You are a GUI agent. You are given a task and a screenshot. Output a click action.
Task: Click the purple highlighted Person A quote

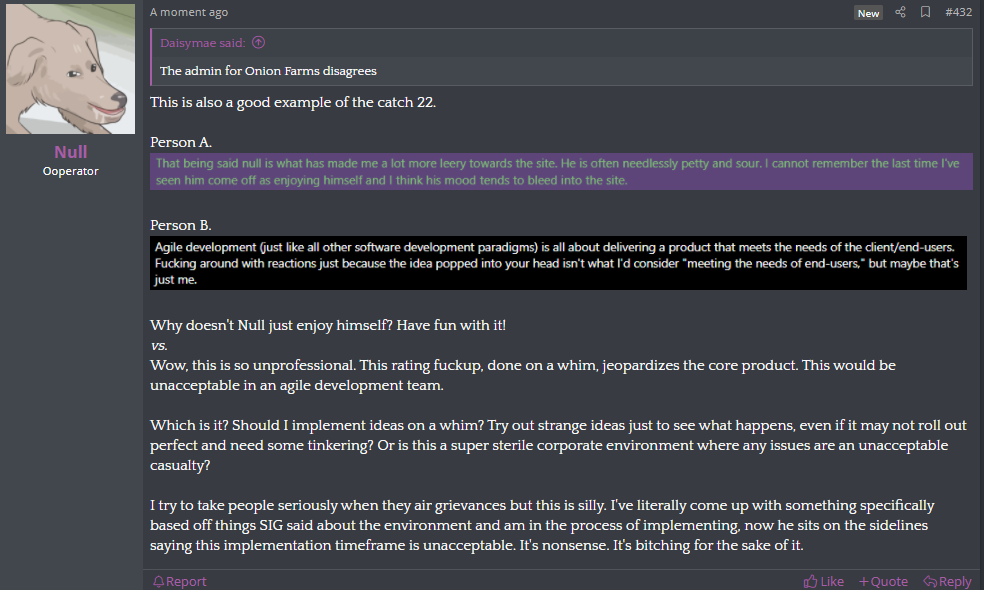coord(561,171)
